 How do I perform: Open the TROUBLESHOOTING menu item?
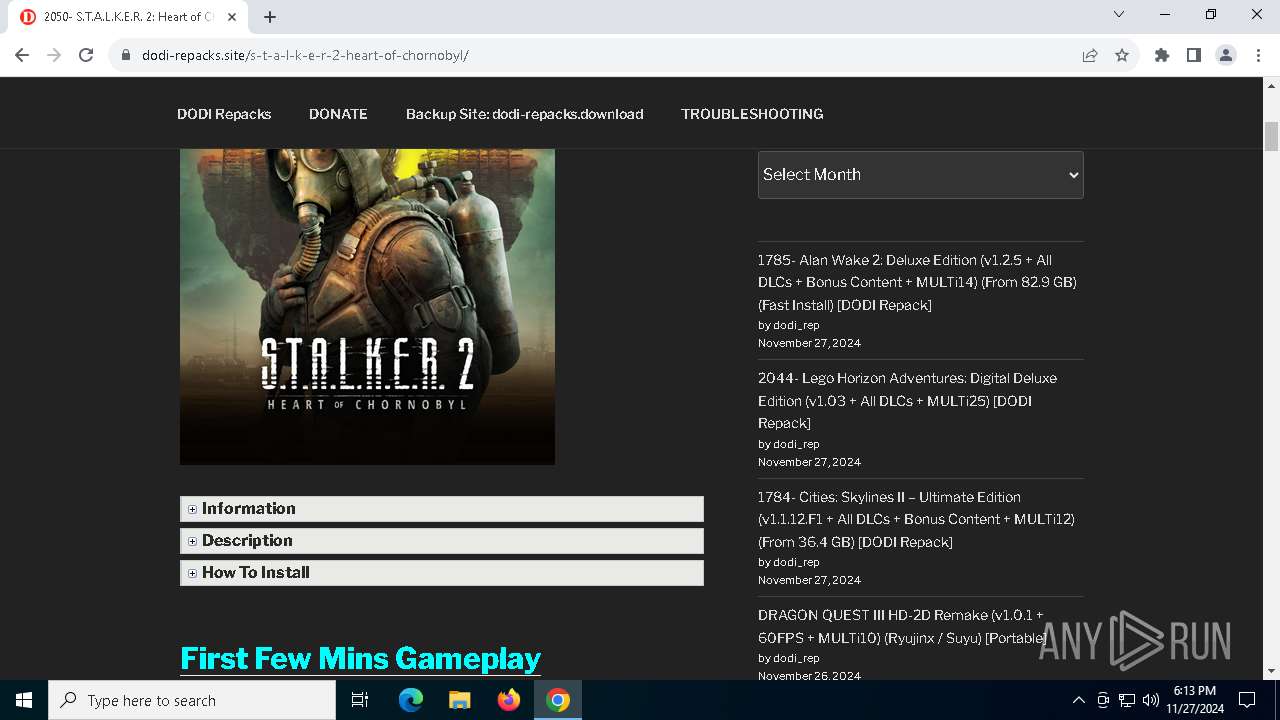752,114
